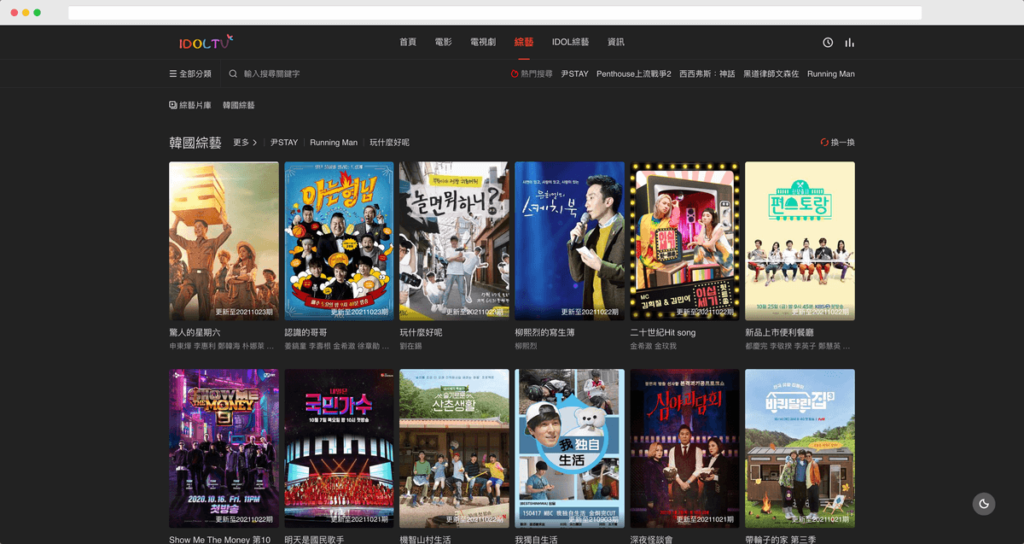Open 新品上市便利餐廳 poster
Screen dimensions: 1024x544
[x=800, y=241]
